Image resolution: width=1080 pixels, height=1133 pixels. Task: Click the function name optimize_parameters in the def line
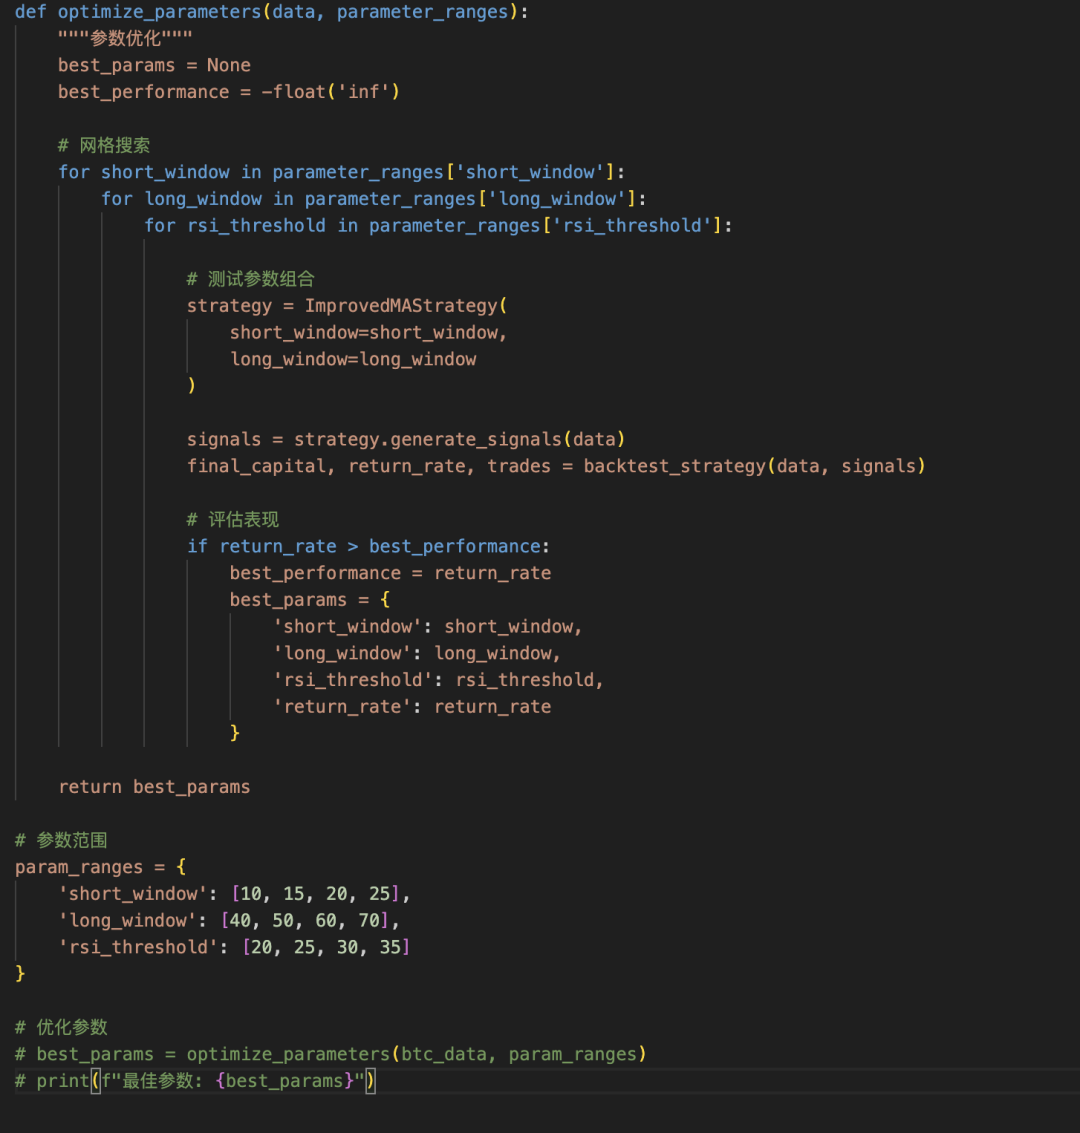point(159,12)
